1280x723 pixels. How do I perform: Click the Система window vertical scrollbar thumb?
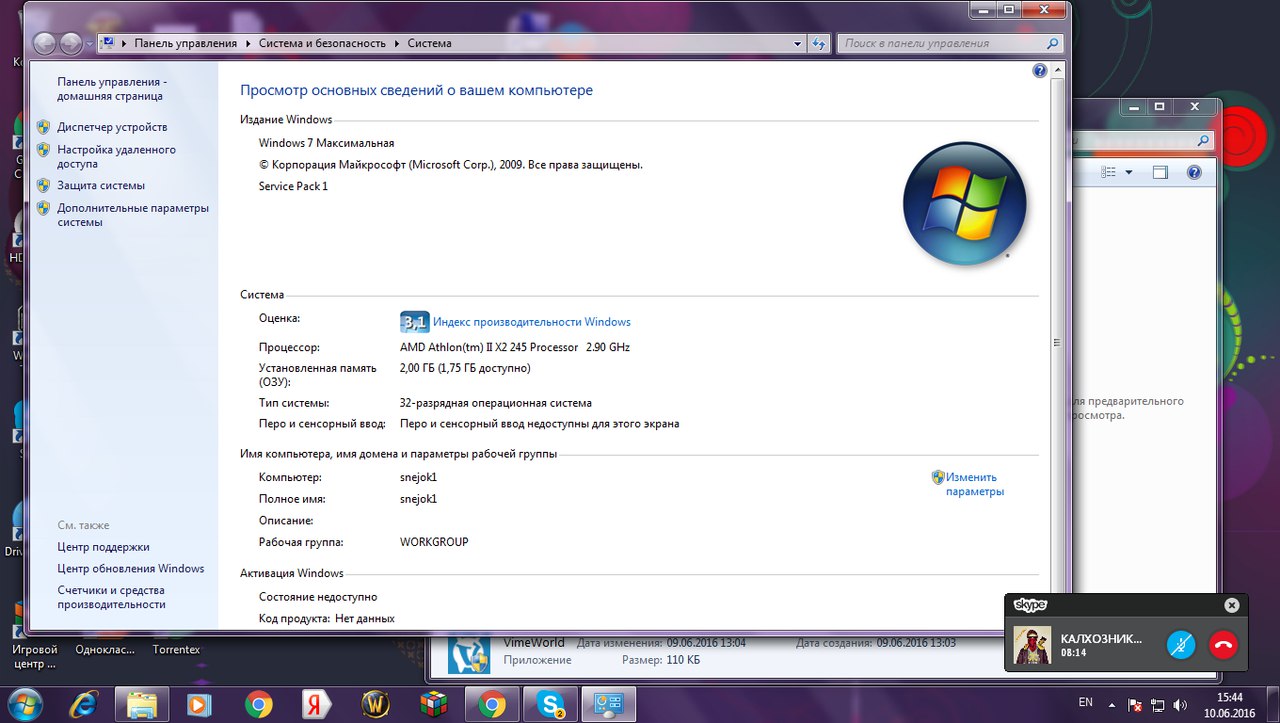(1057, 340)
